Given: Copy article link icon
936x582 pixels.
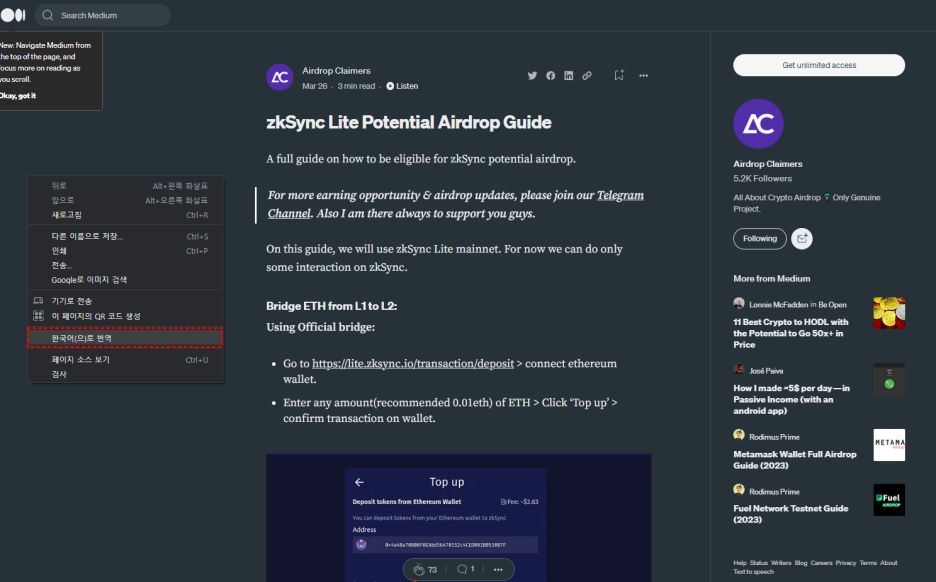Looking at the screenshot, I should 587,75.
